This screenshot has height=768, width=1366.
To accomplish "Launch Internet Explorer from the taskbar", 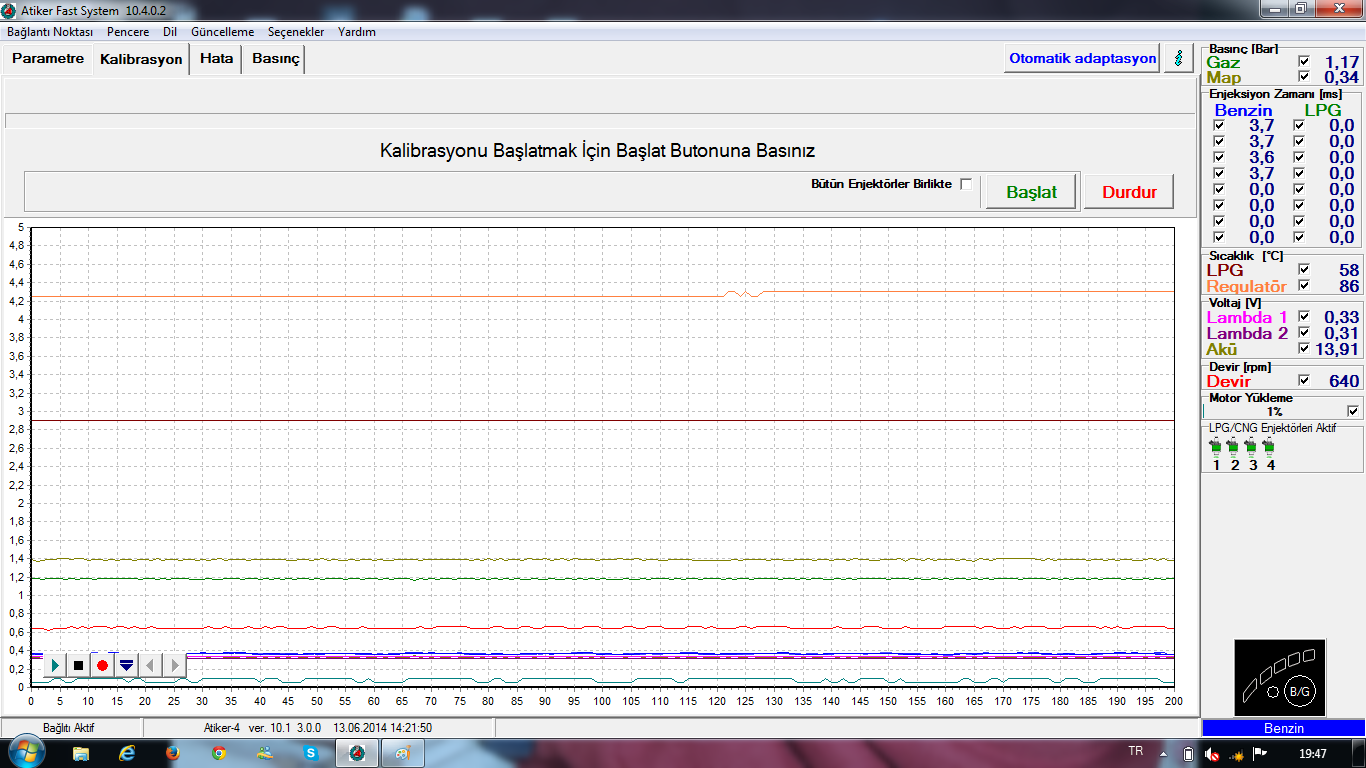I will (x=127, y=752).
